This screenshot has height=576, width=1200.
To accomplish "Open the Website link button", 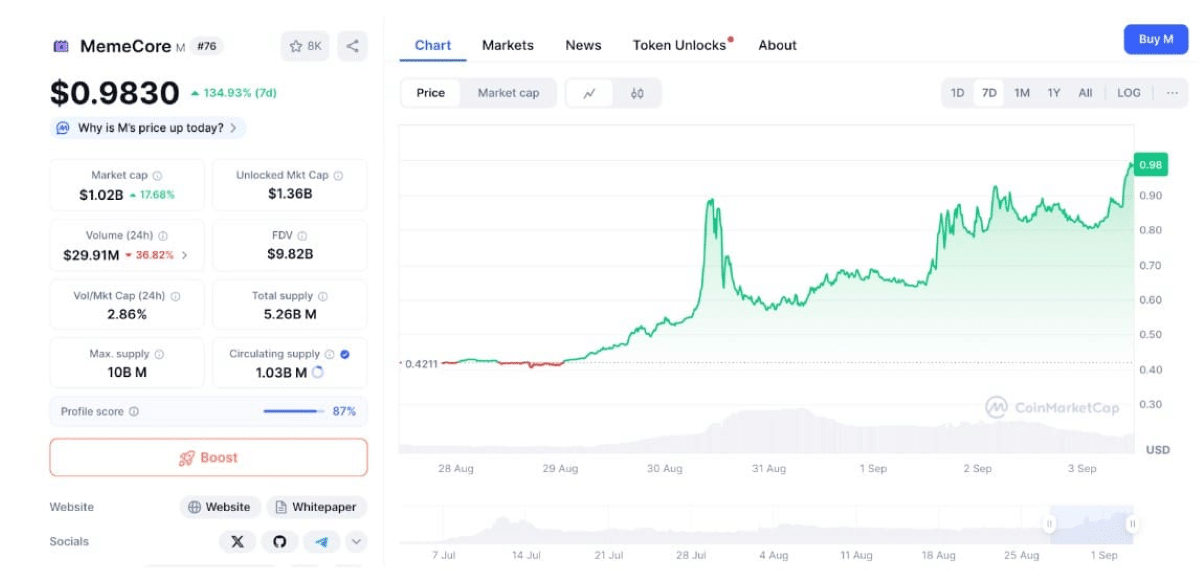I will (220, 507).
